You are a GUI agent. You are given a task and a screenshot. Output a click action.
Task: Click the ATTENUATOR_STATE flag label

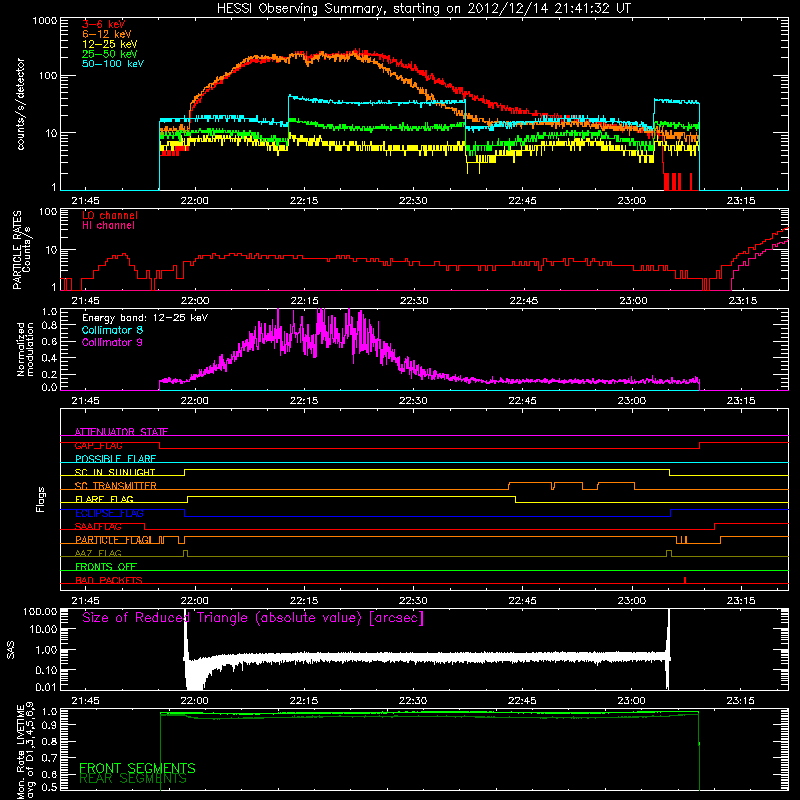click(121, 432)
